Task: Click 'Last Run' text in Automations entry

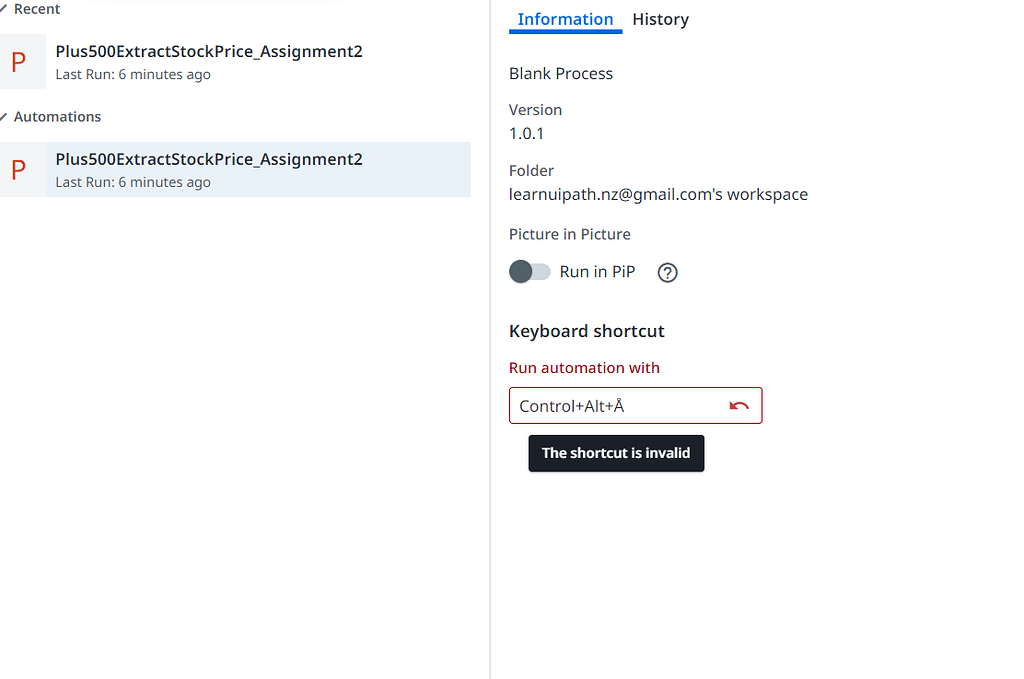Action: pyautogui.click(x=133, y=183)
